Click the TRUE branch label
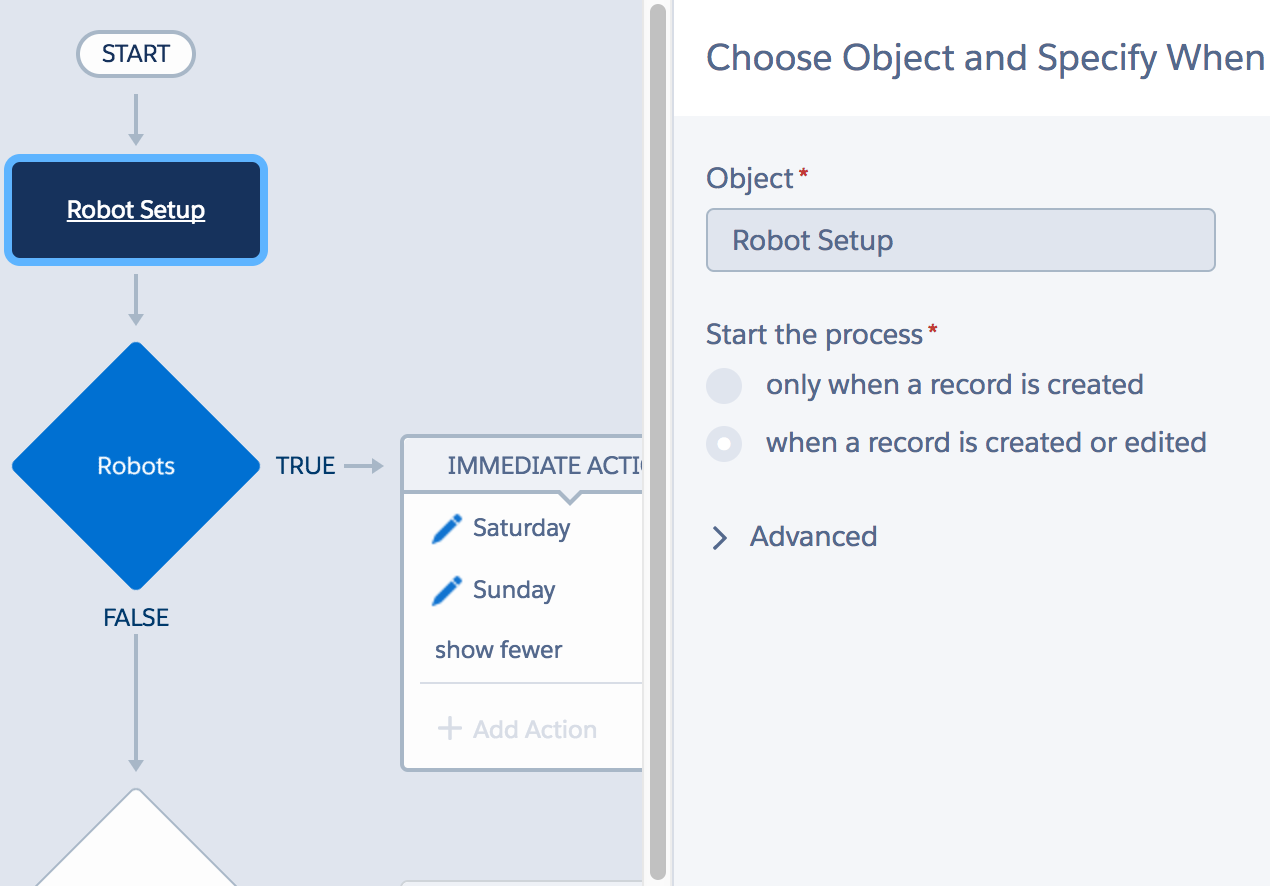 click(x=305, y=466)
